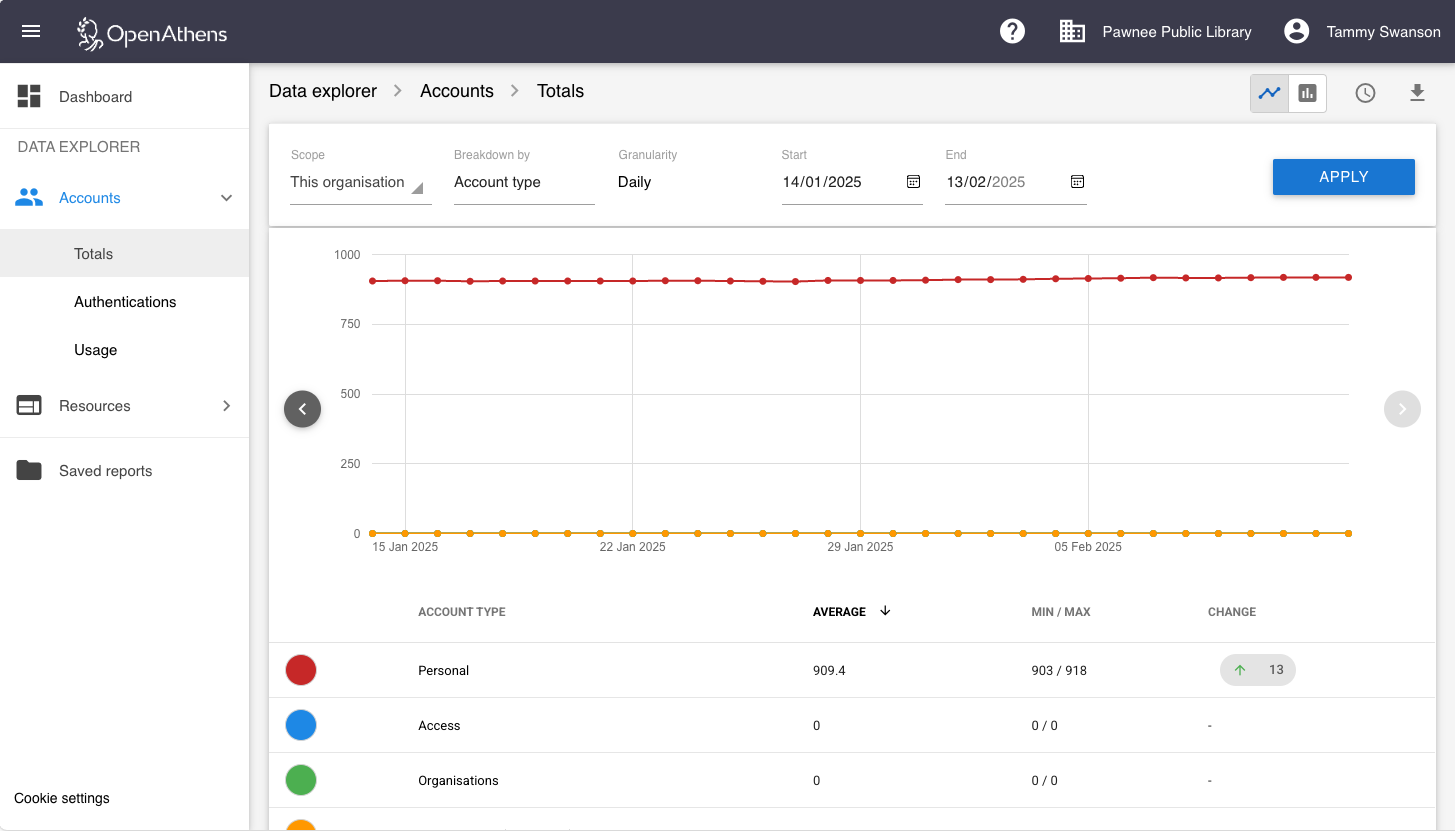Open calendar picker for End date
Viewport: 1455px width, 831px height.
tap(1077, 182)
